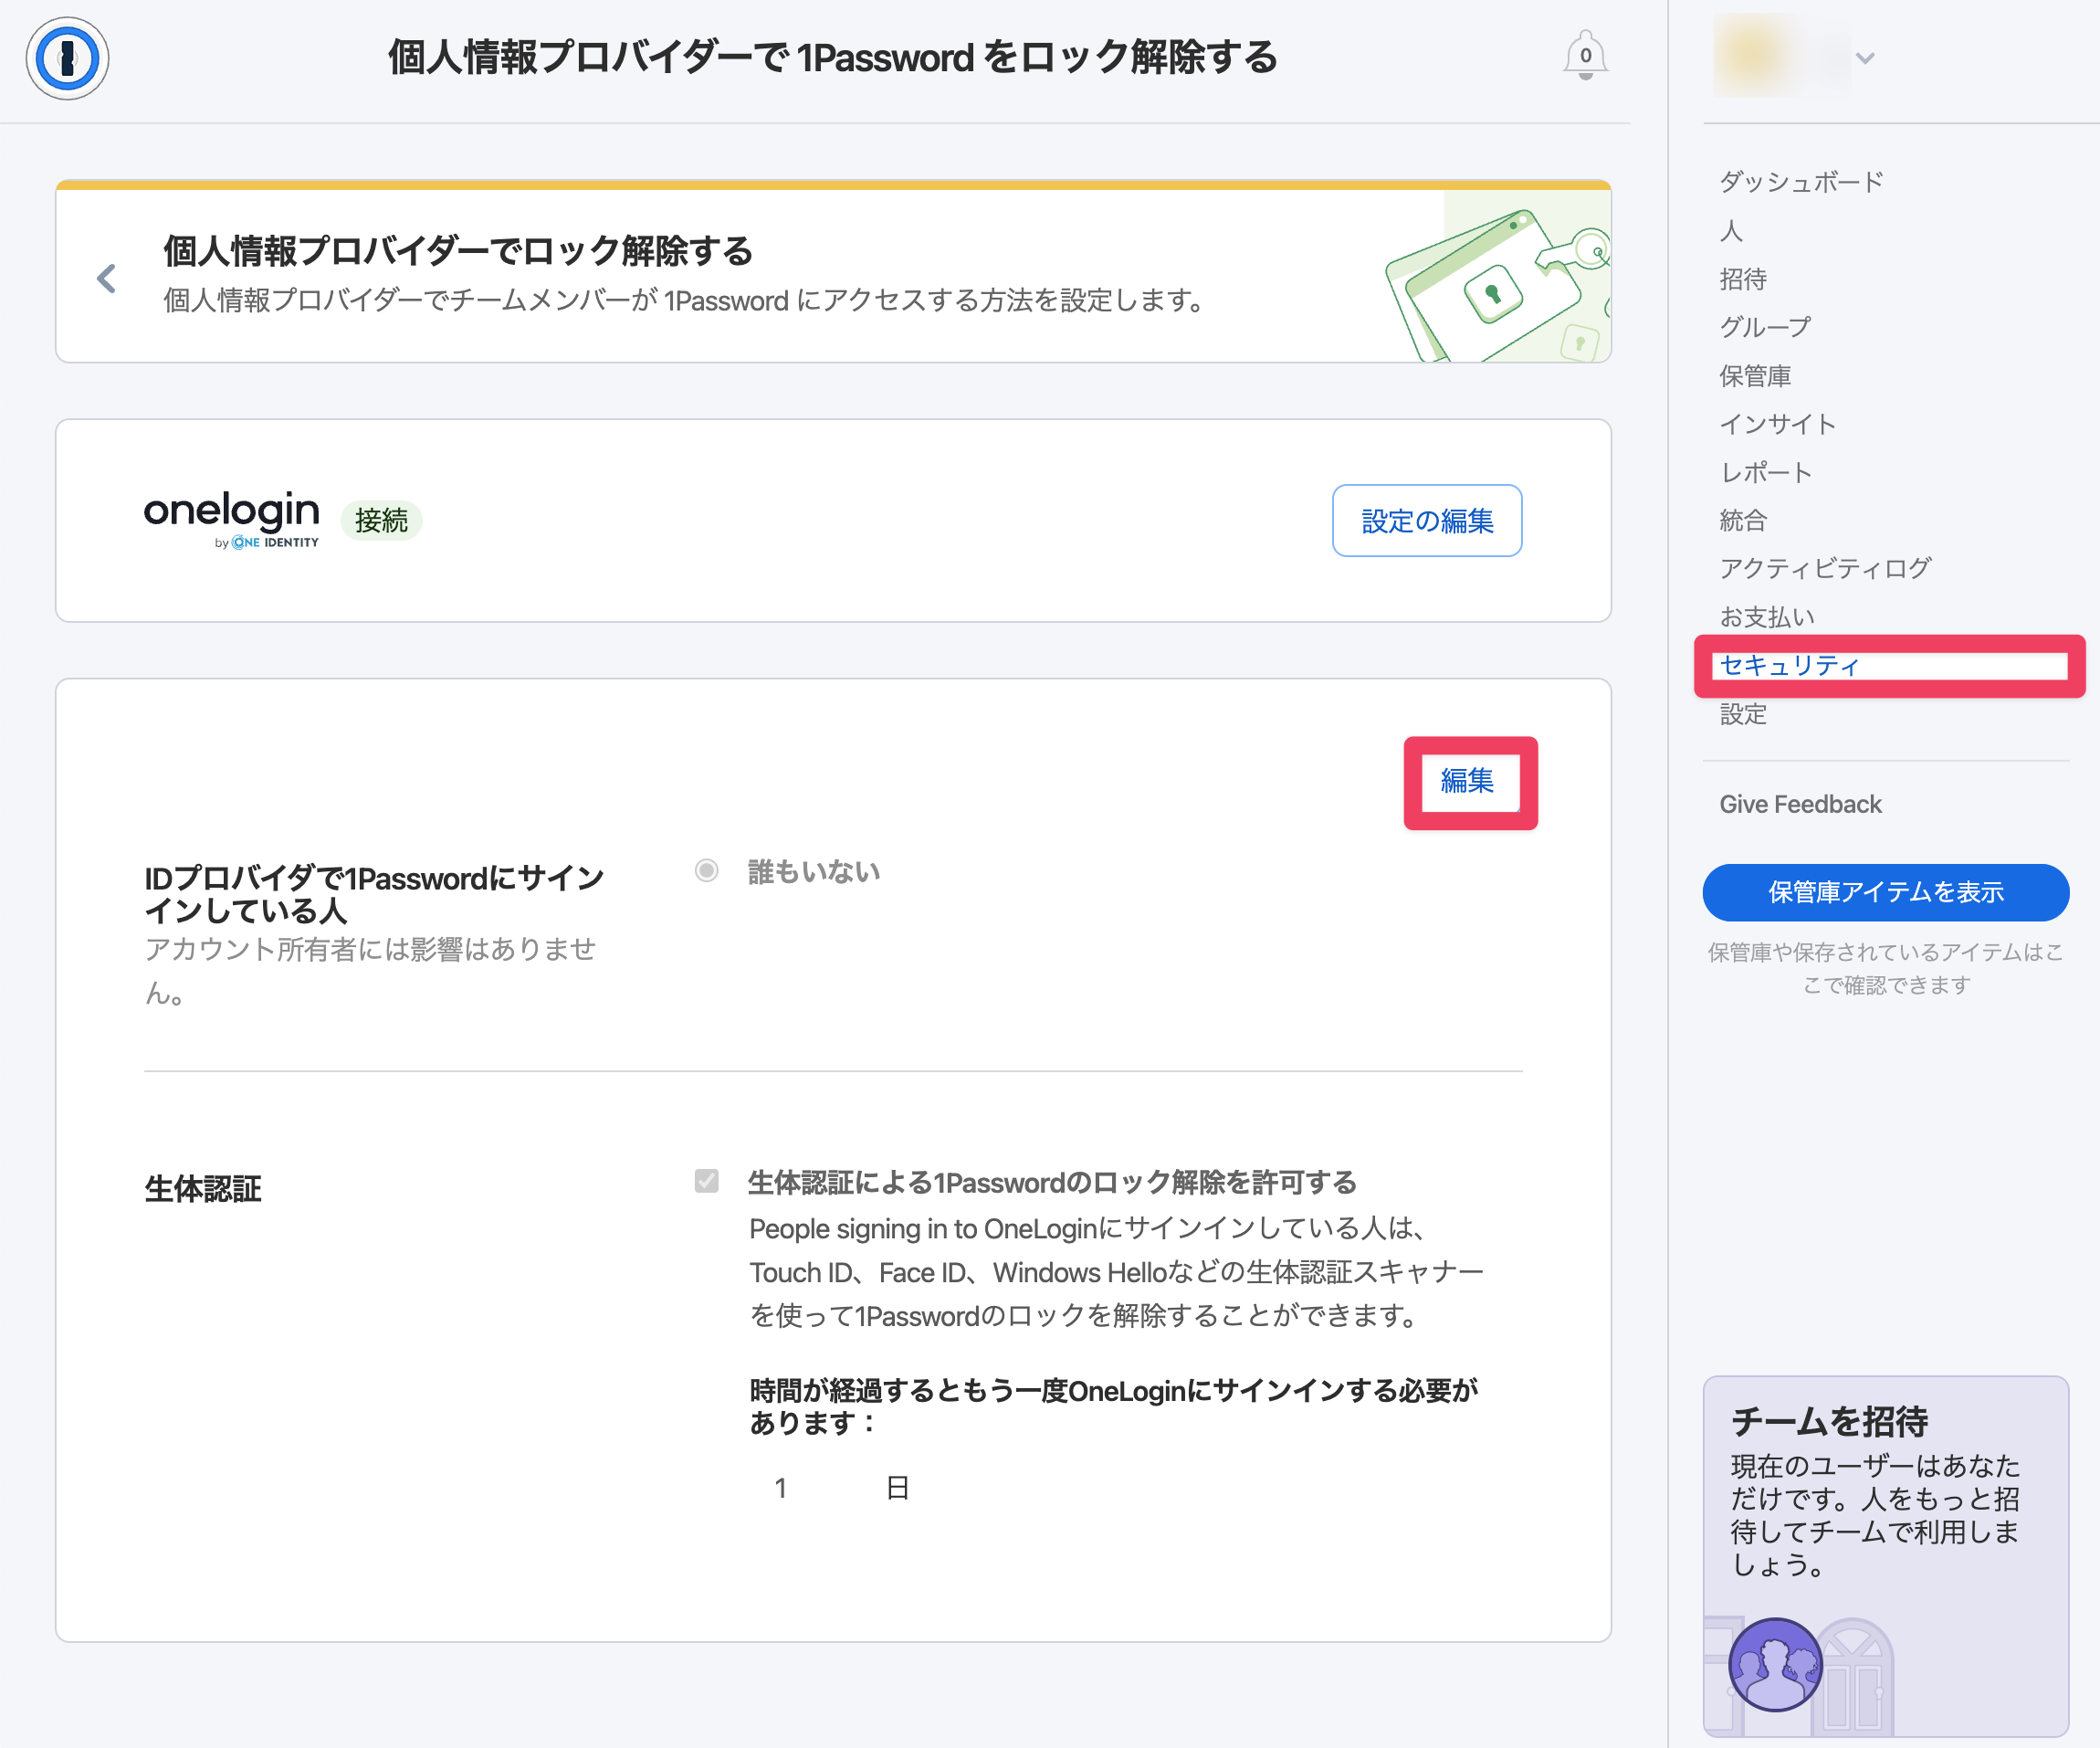The width and height of the screenshot is (2100, 1748).
Task: Open 保管庫 in the sidebar
Action: click(x=1755, y=376)
